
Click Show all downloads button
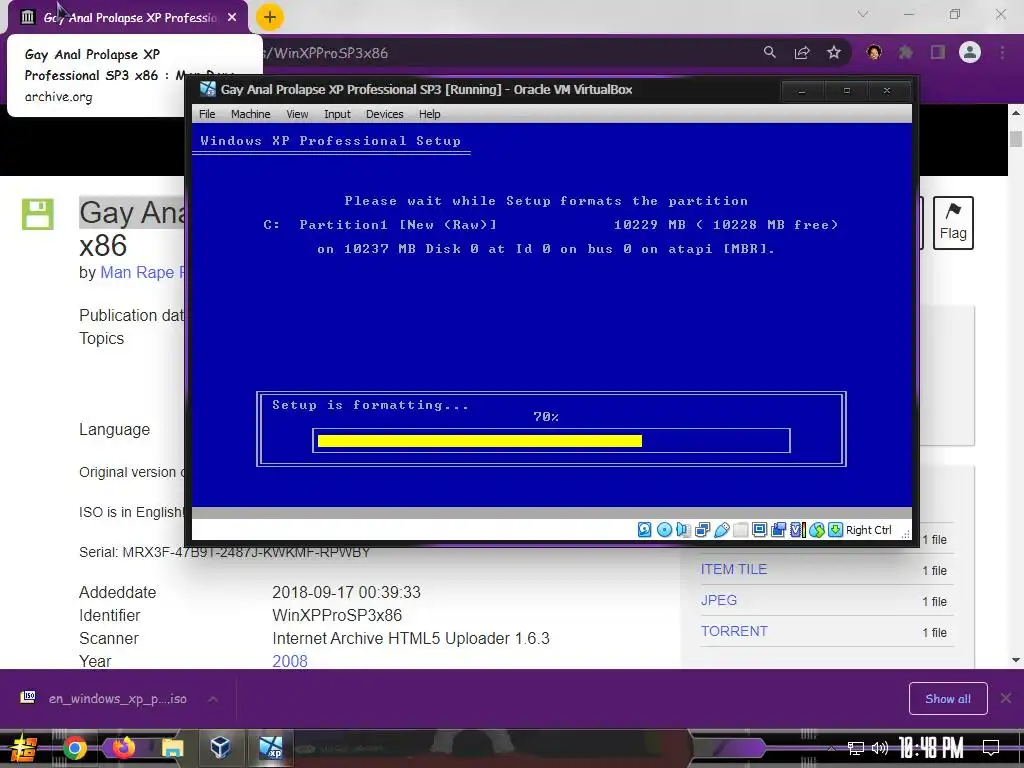(948, 699)
